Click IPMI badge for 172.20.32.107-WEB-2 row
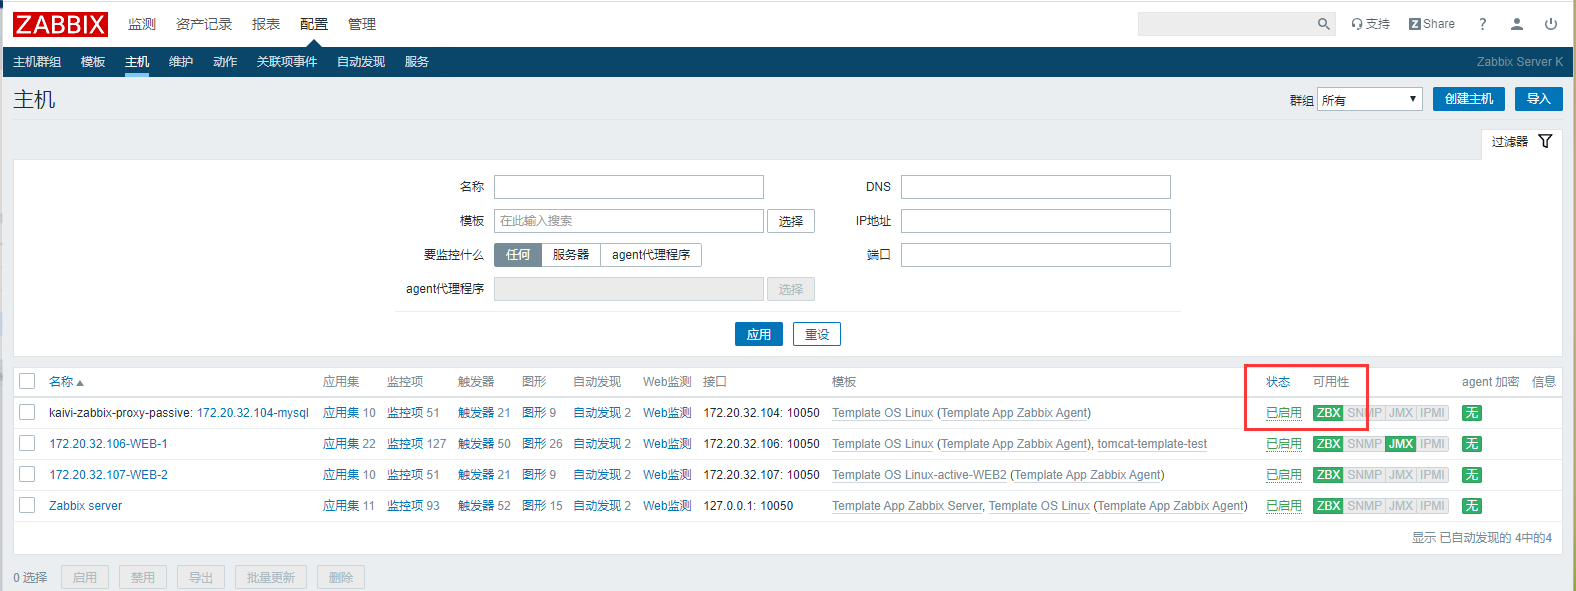 (x=1433, y=475)
